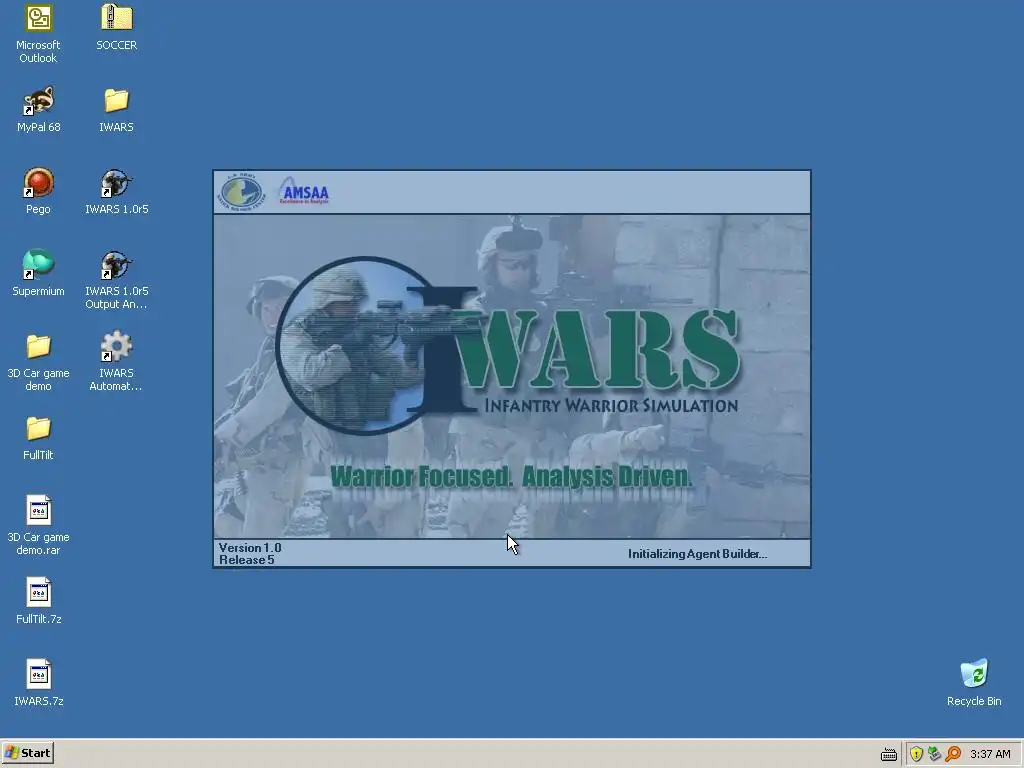Click 'Warrior Focused. Analysis Driven.' slogan text
The width and height of the screenshot is (1024, 768).
[x=511, y=476]
